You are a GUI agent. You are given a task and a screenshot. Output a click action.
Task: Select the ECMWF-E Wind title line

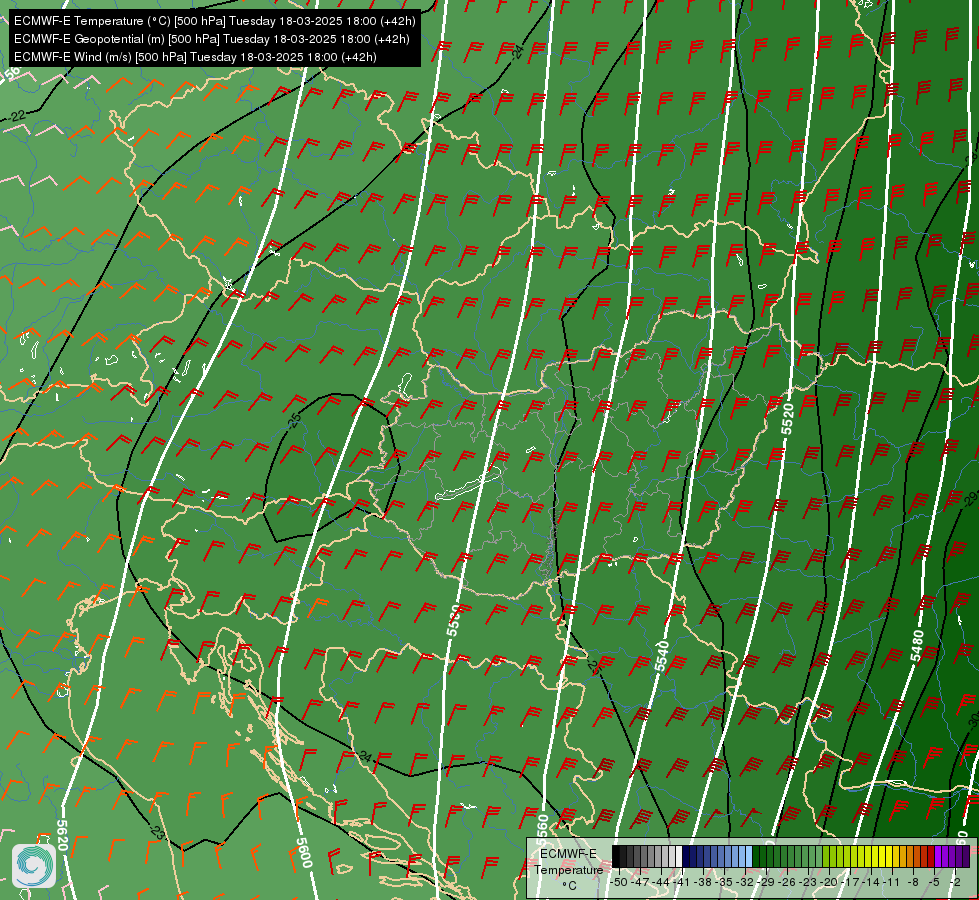click(195, 57)
